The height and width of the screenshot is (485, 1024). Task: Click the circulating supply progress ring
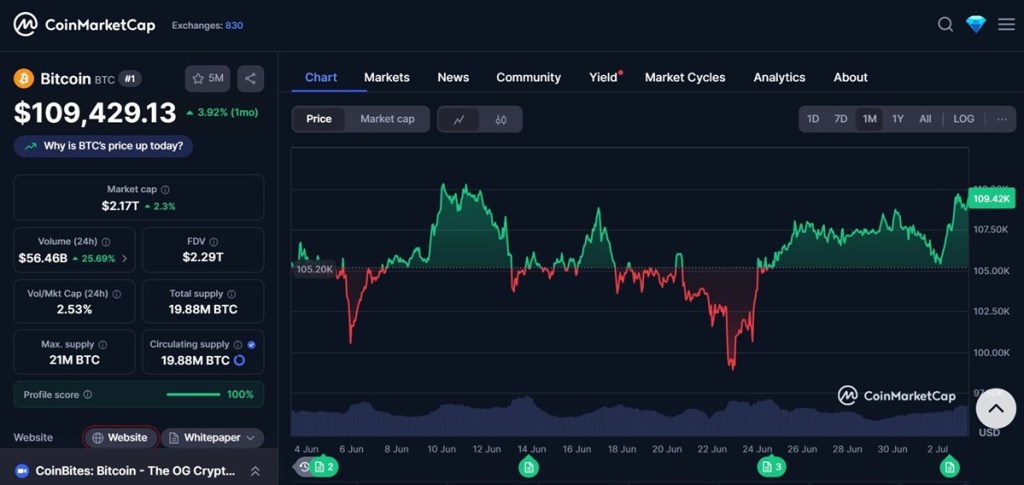[239, 360]
